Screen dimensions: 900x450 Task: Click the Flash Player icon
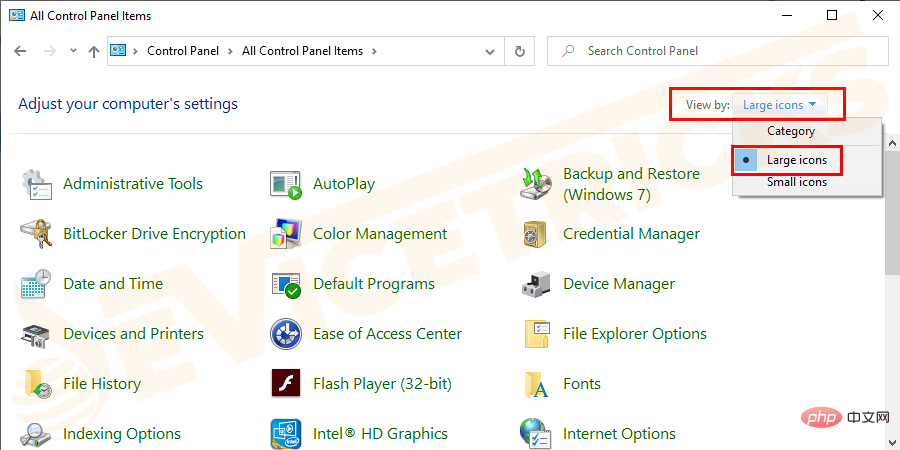[286, 384]
